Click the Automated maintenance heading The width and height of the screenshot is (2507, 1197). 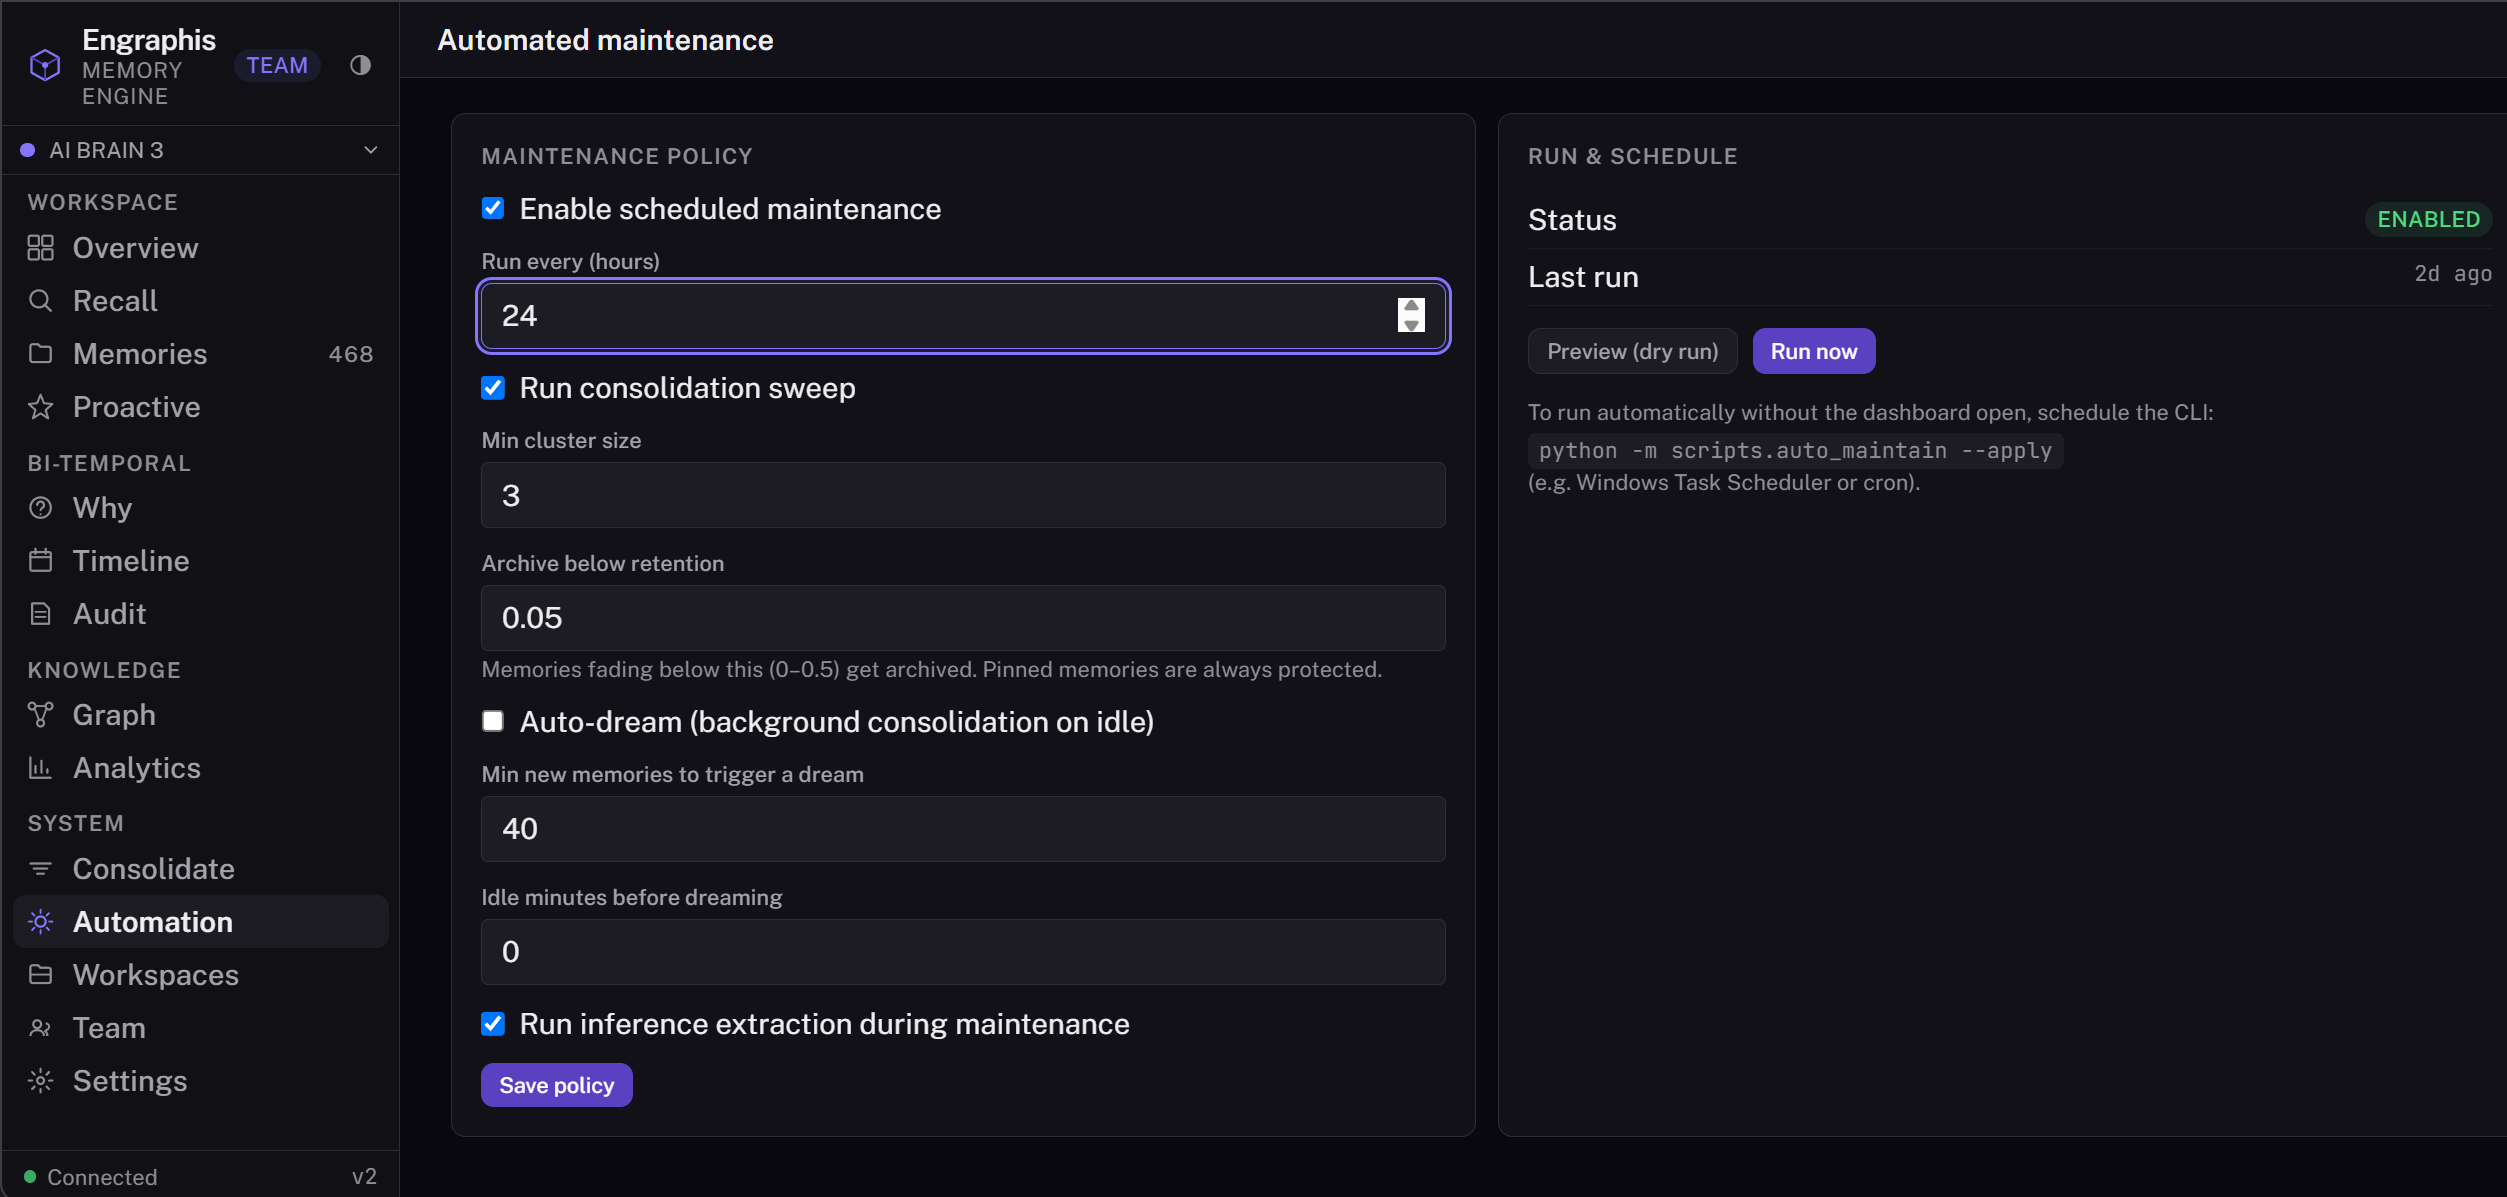(605, 40)
